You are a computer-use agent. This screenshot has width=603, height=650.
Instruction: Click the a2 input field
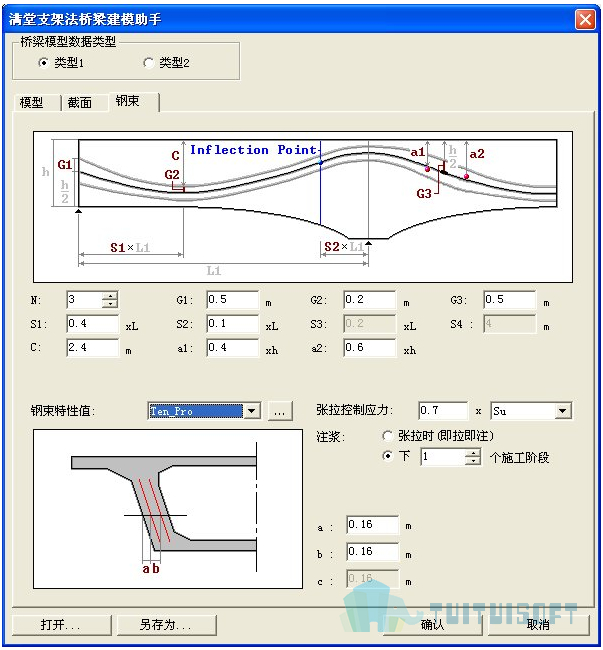[370, 347]
